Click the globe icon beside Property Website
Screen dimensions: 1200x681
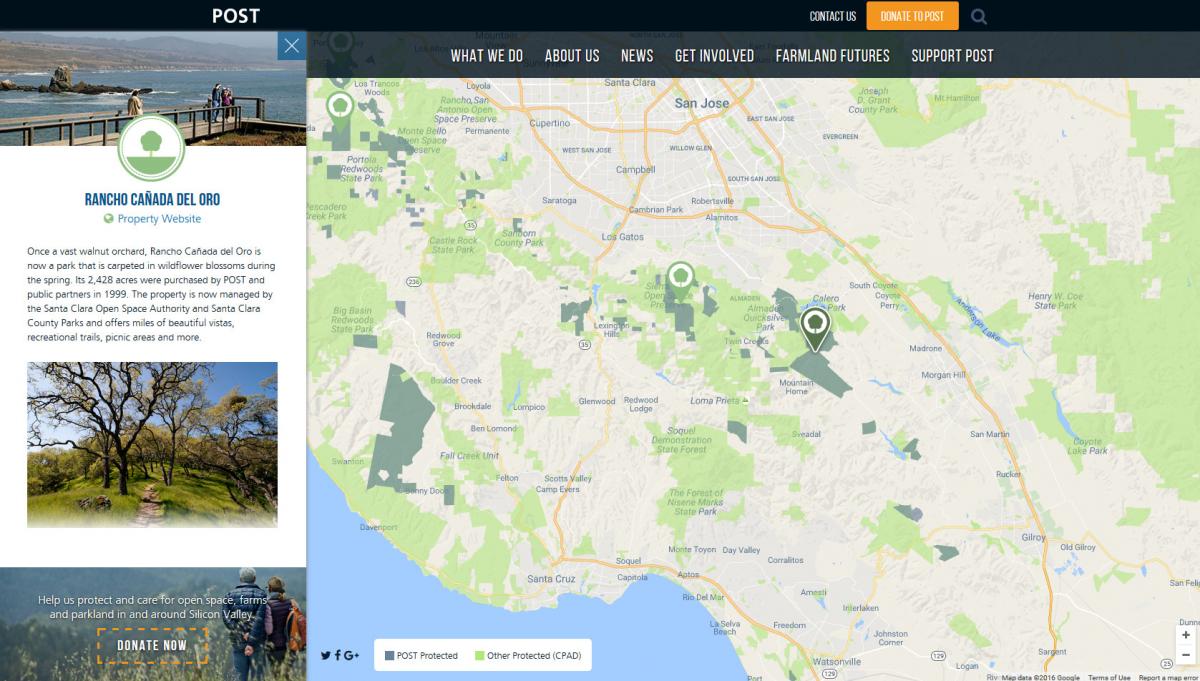[x=108, y=219]
